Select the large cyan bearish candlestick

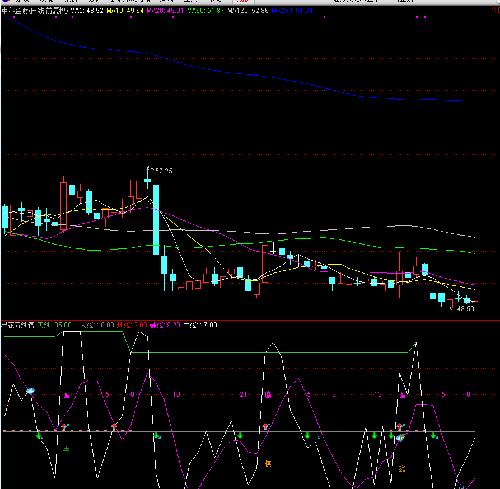coord(156,220)
